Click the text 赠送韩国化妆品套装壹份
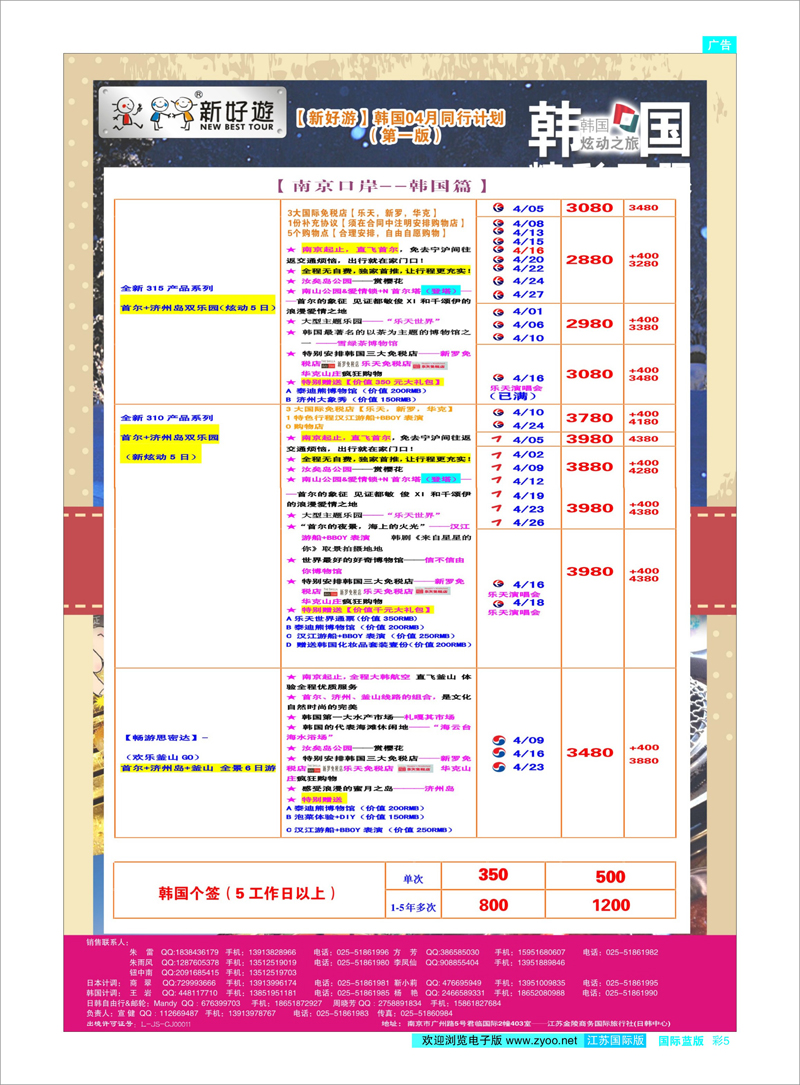Screen dimensions: 800x1085 pyautogui.click(x=353, y=645)
